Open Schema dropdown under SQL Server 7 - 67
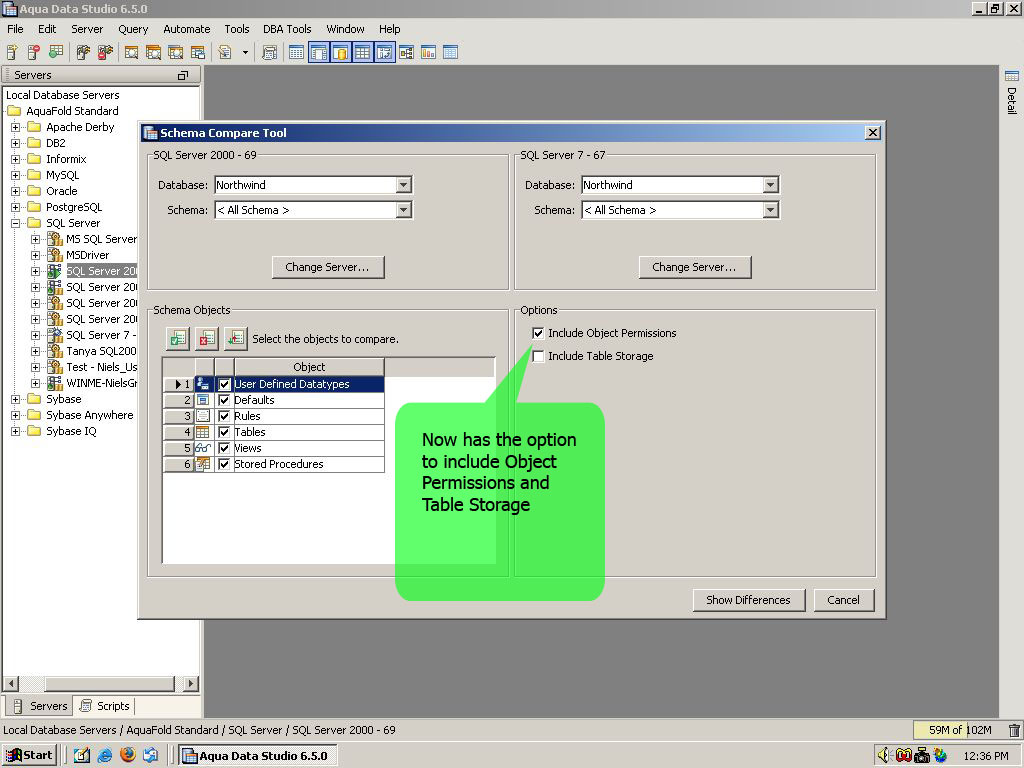The image size is (1024, 768). pos(771,210)
